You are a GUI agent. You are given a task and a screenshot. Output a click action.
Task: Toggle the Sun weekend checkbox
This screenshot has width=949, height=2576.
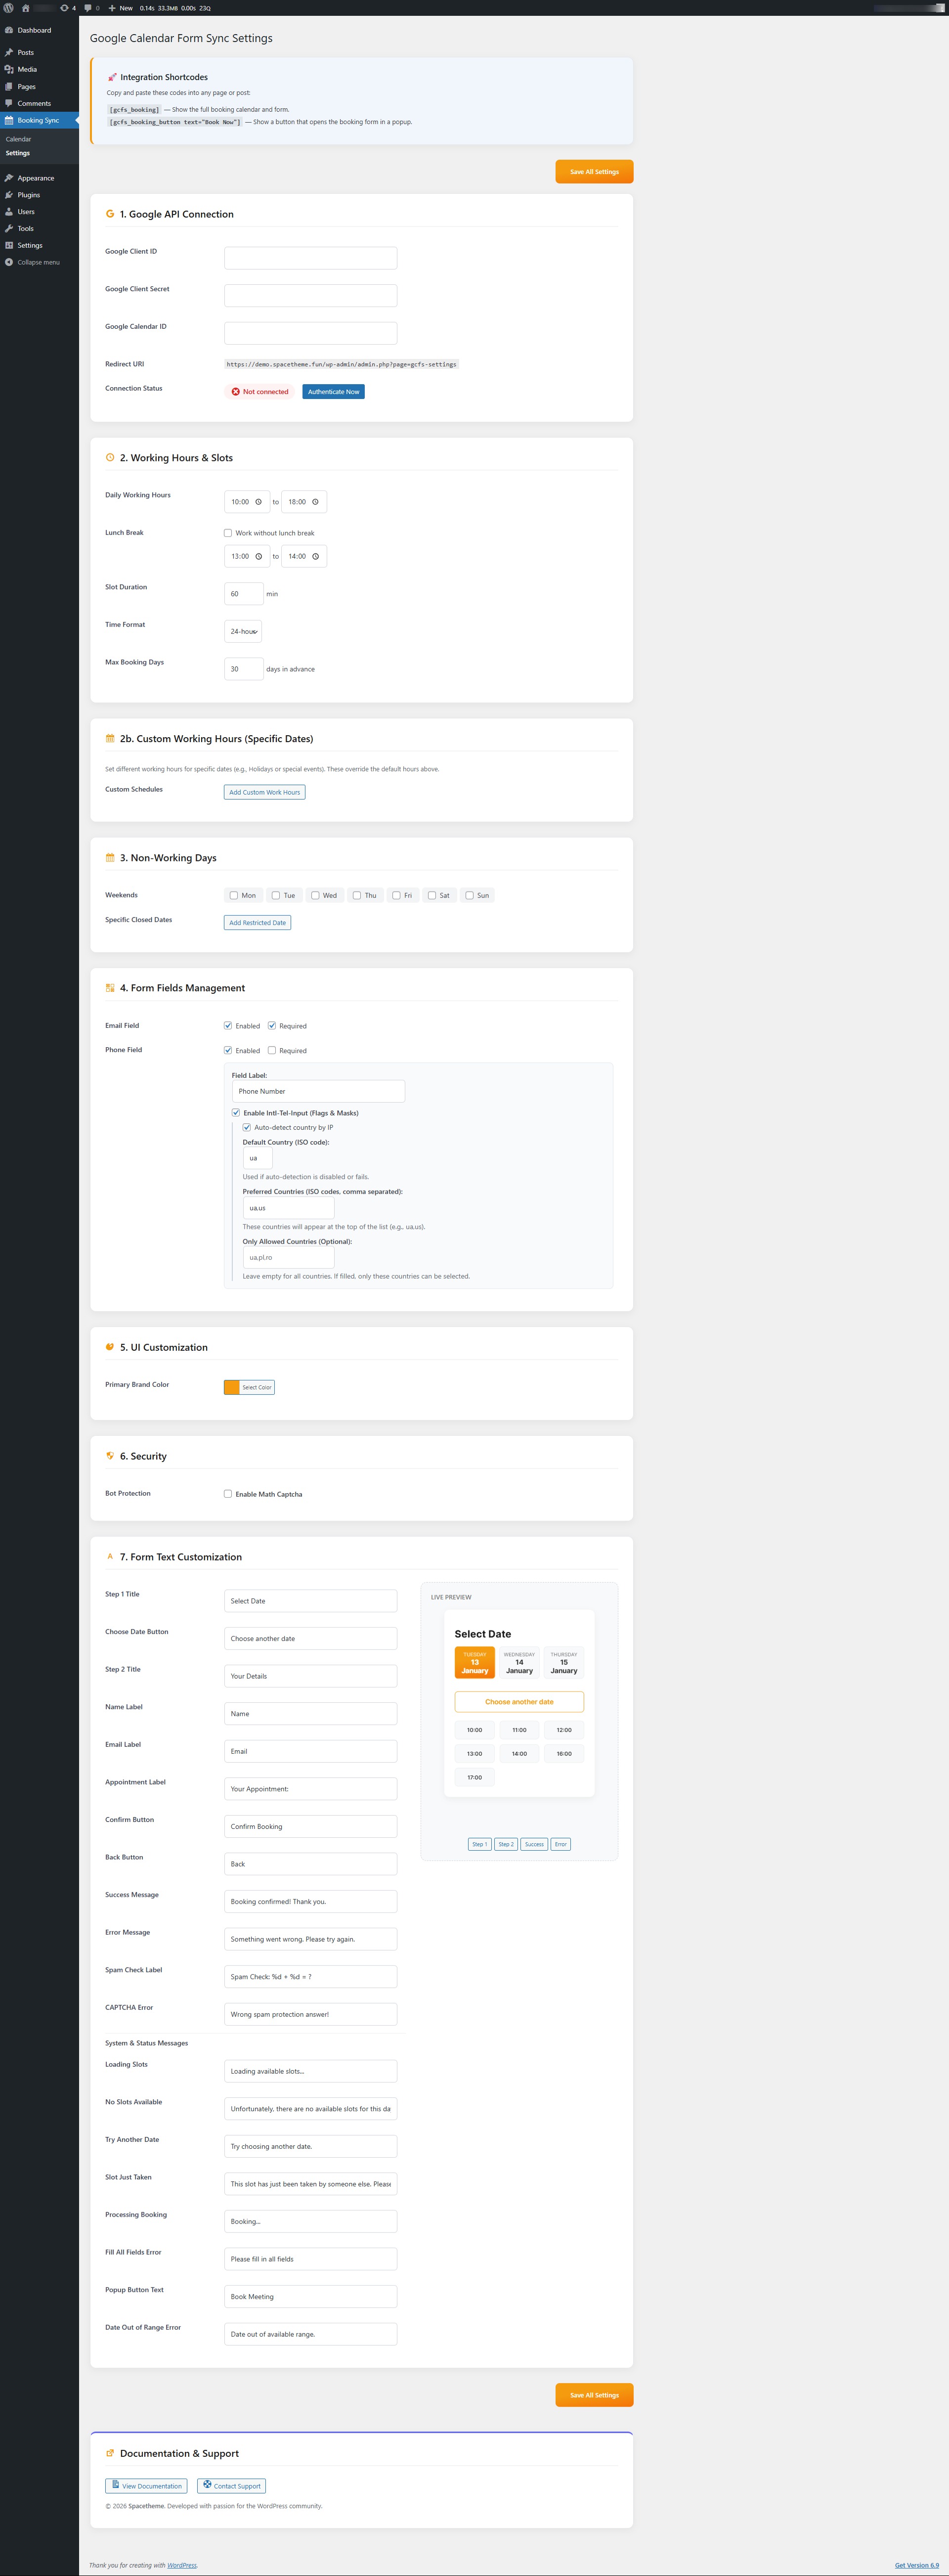(x=470, y=895)
